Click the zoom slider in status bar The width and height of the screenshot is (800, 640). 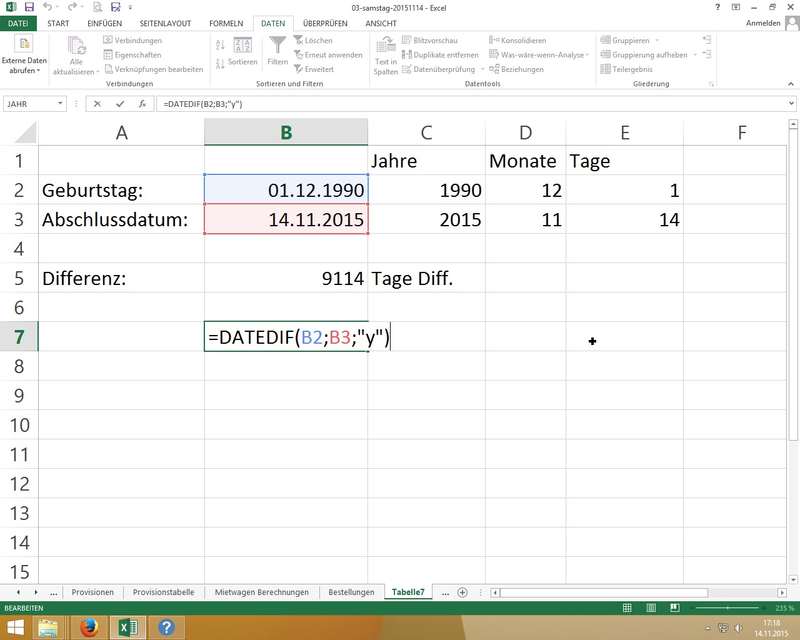(726, 608)
